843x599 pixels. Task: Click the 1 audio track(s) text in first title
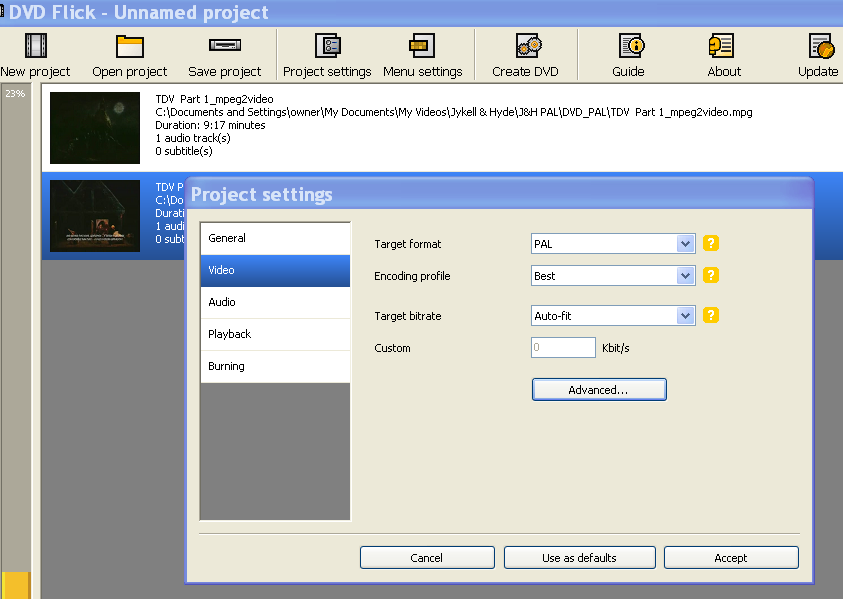193,138
